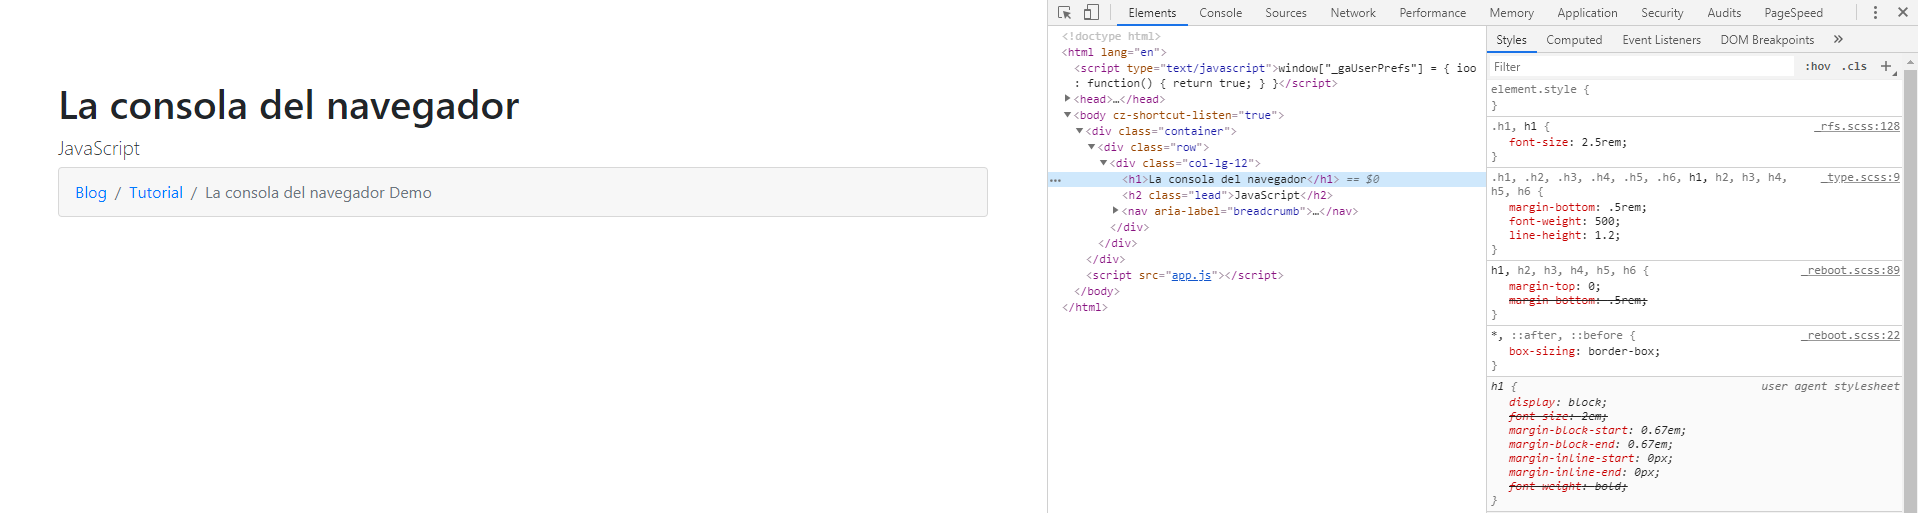The image size is (1918, 513).
Task: Select the Computed sub-tab
Action: coord(1574,40)
